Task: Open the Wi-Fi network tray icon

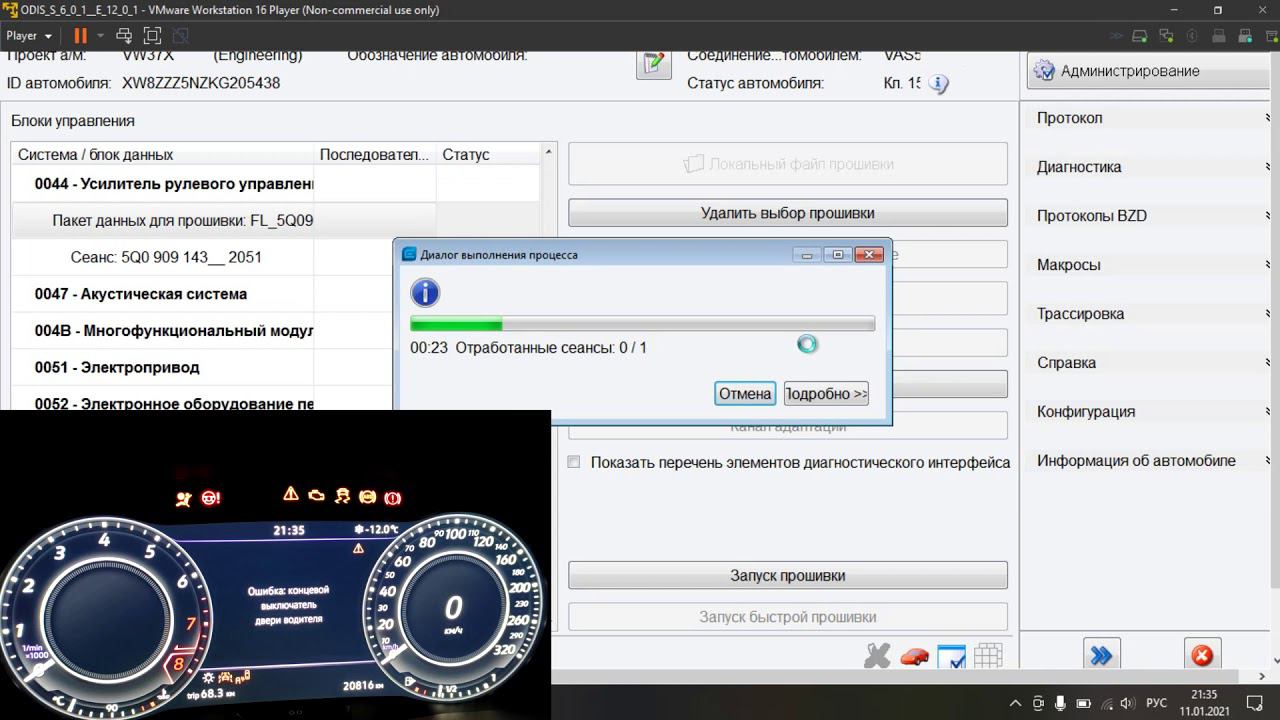Action: click(1105, 703)
